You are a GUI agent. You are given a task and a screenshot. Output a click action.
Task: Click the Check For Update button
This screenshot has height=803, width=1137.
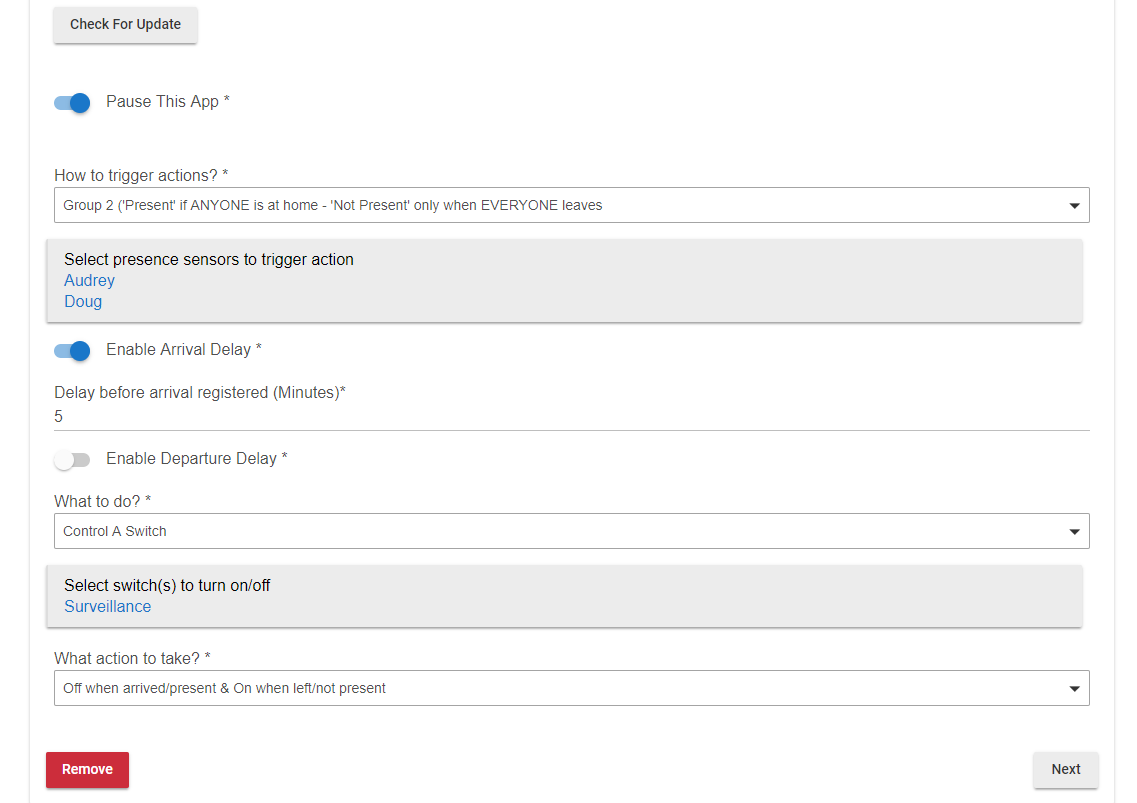tap(125, 25)
